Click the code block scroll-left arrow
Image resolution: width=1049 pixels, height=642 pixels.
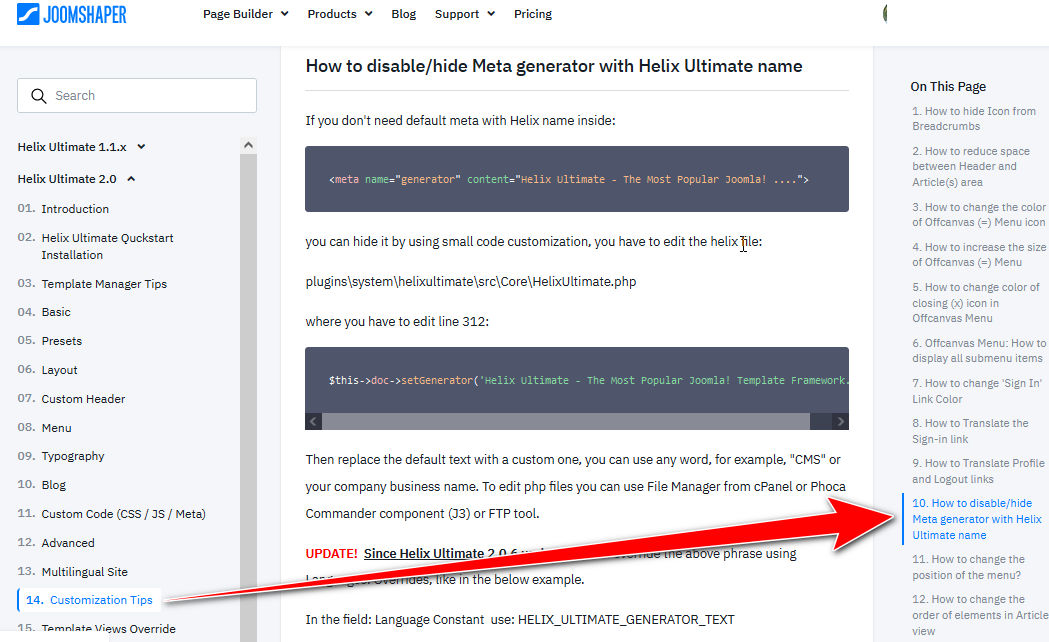[313, 421]
